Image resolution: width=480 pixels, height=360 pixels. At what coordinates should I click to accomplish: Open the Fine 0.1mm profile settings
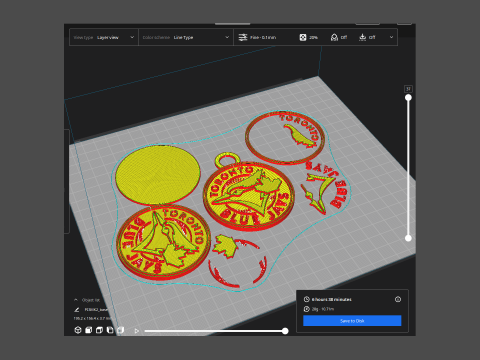(x=257, y=37)
